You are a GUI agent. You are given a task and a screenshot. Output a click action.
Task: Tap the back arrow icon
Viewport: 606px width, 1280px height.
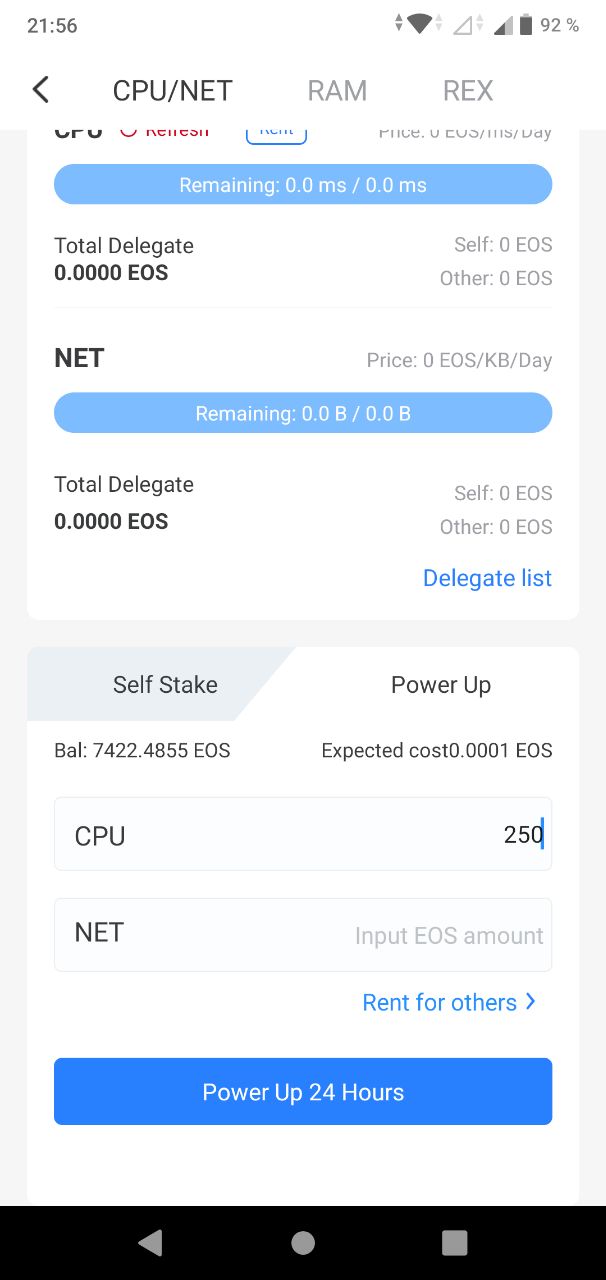[40, 89]
